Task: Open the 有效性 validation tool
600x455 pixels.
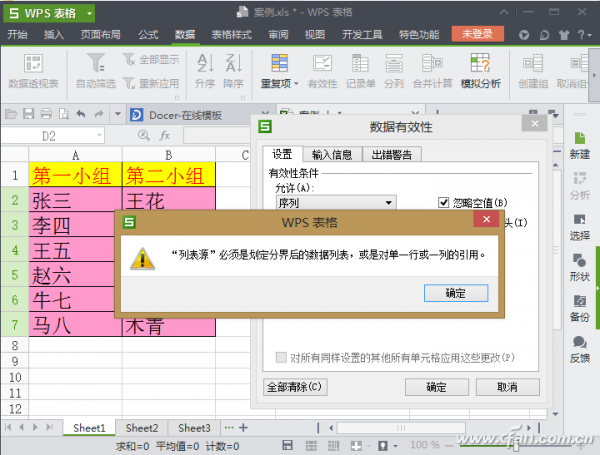Action: [x=323, y=71]
